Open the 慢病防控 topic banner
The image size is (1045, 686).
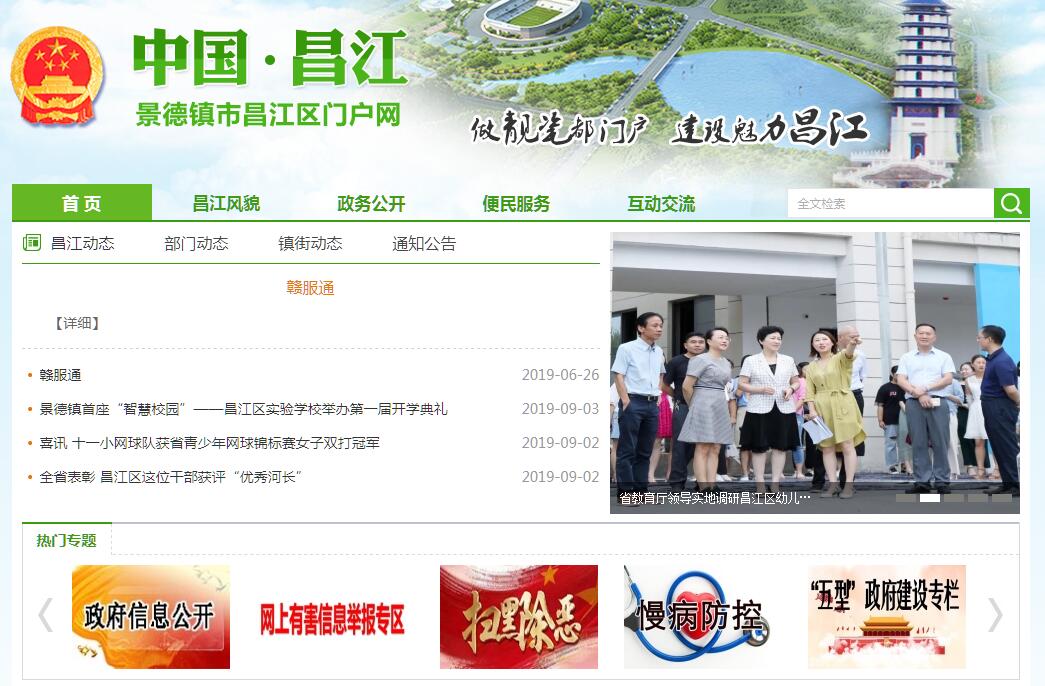[702, 617]
